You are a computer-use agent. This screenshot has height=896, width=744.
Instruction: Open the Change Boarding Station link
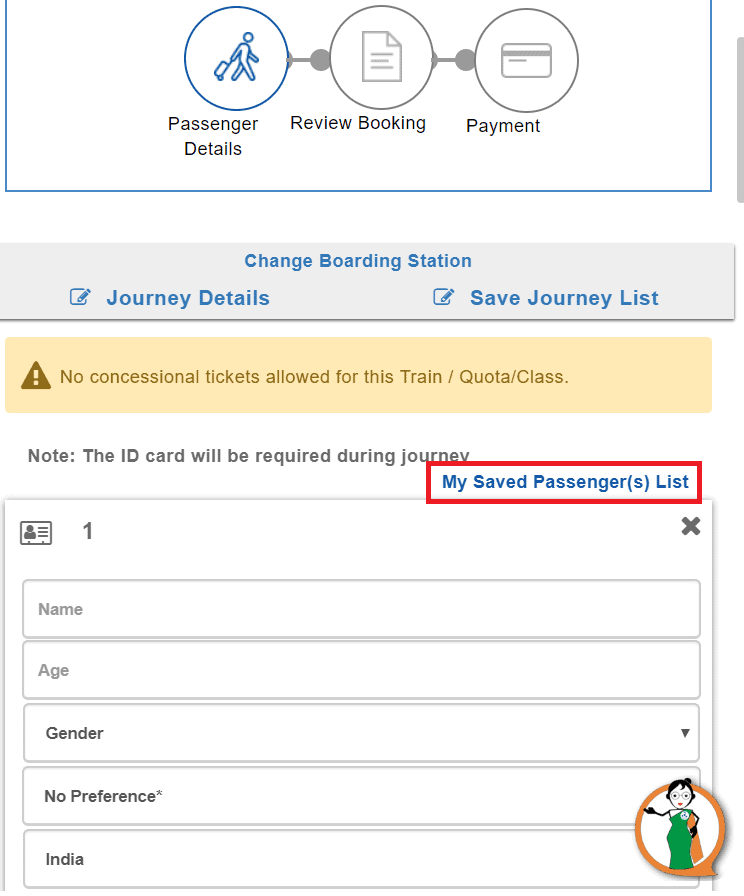[358, 261]
